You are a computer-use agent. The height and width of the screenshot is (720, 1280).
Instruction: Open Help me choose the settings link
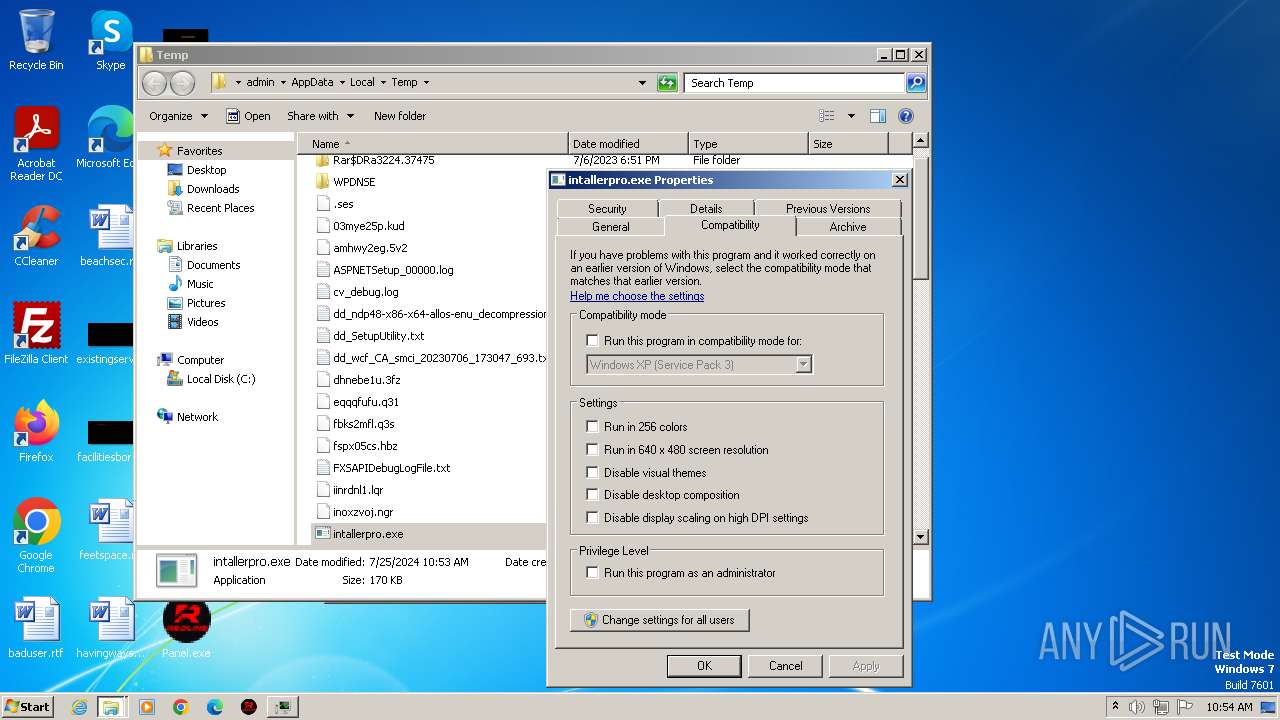(x=637, y=296)
